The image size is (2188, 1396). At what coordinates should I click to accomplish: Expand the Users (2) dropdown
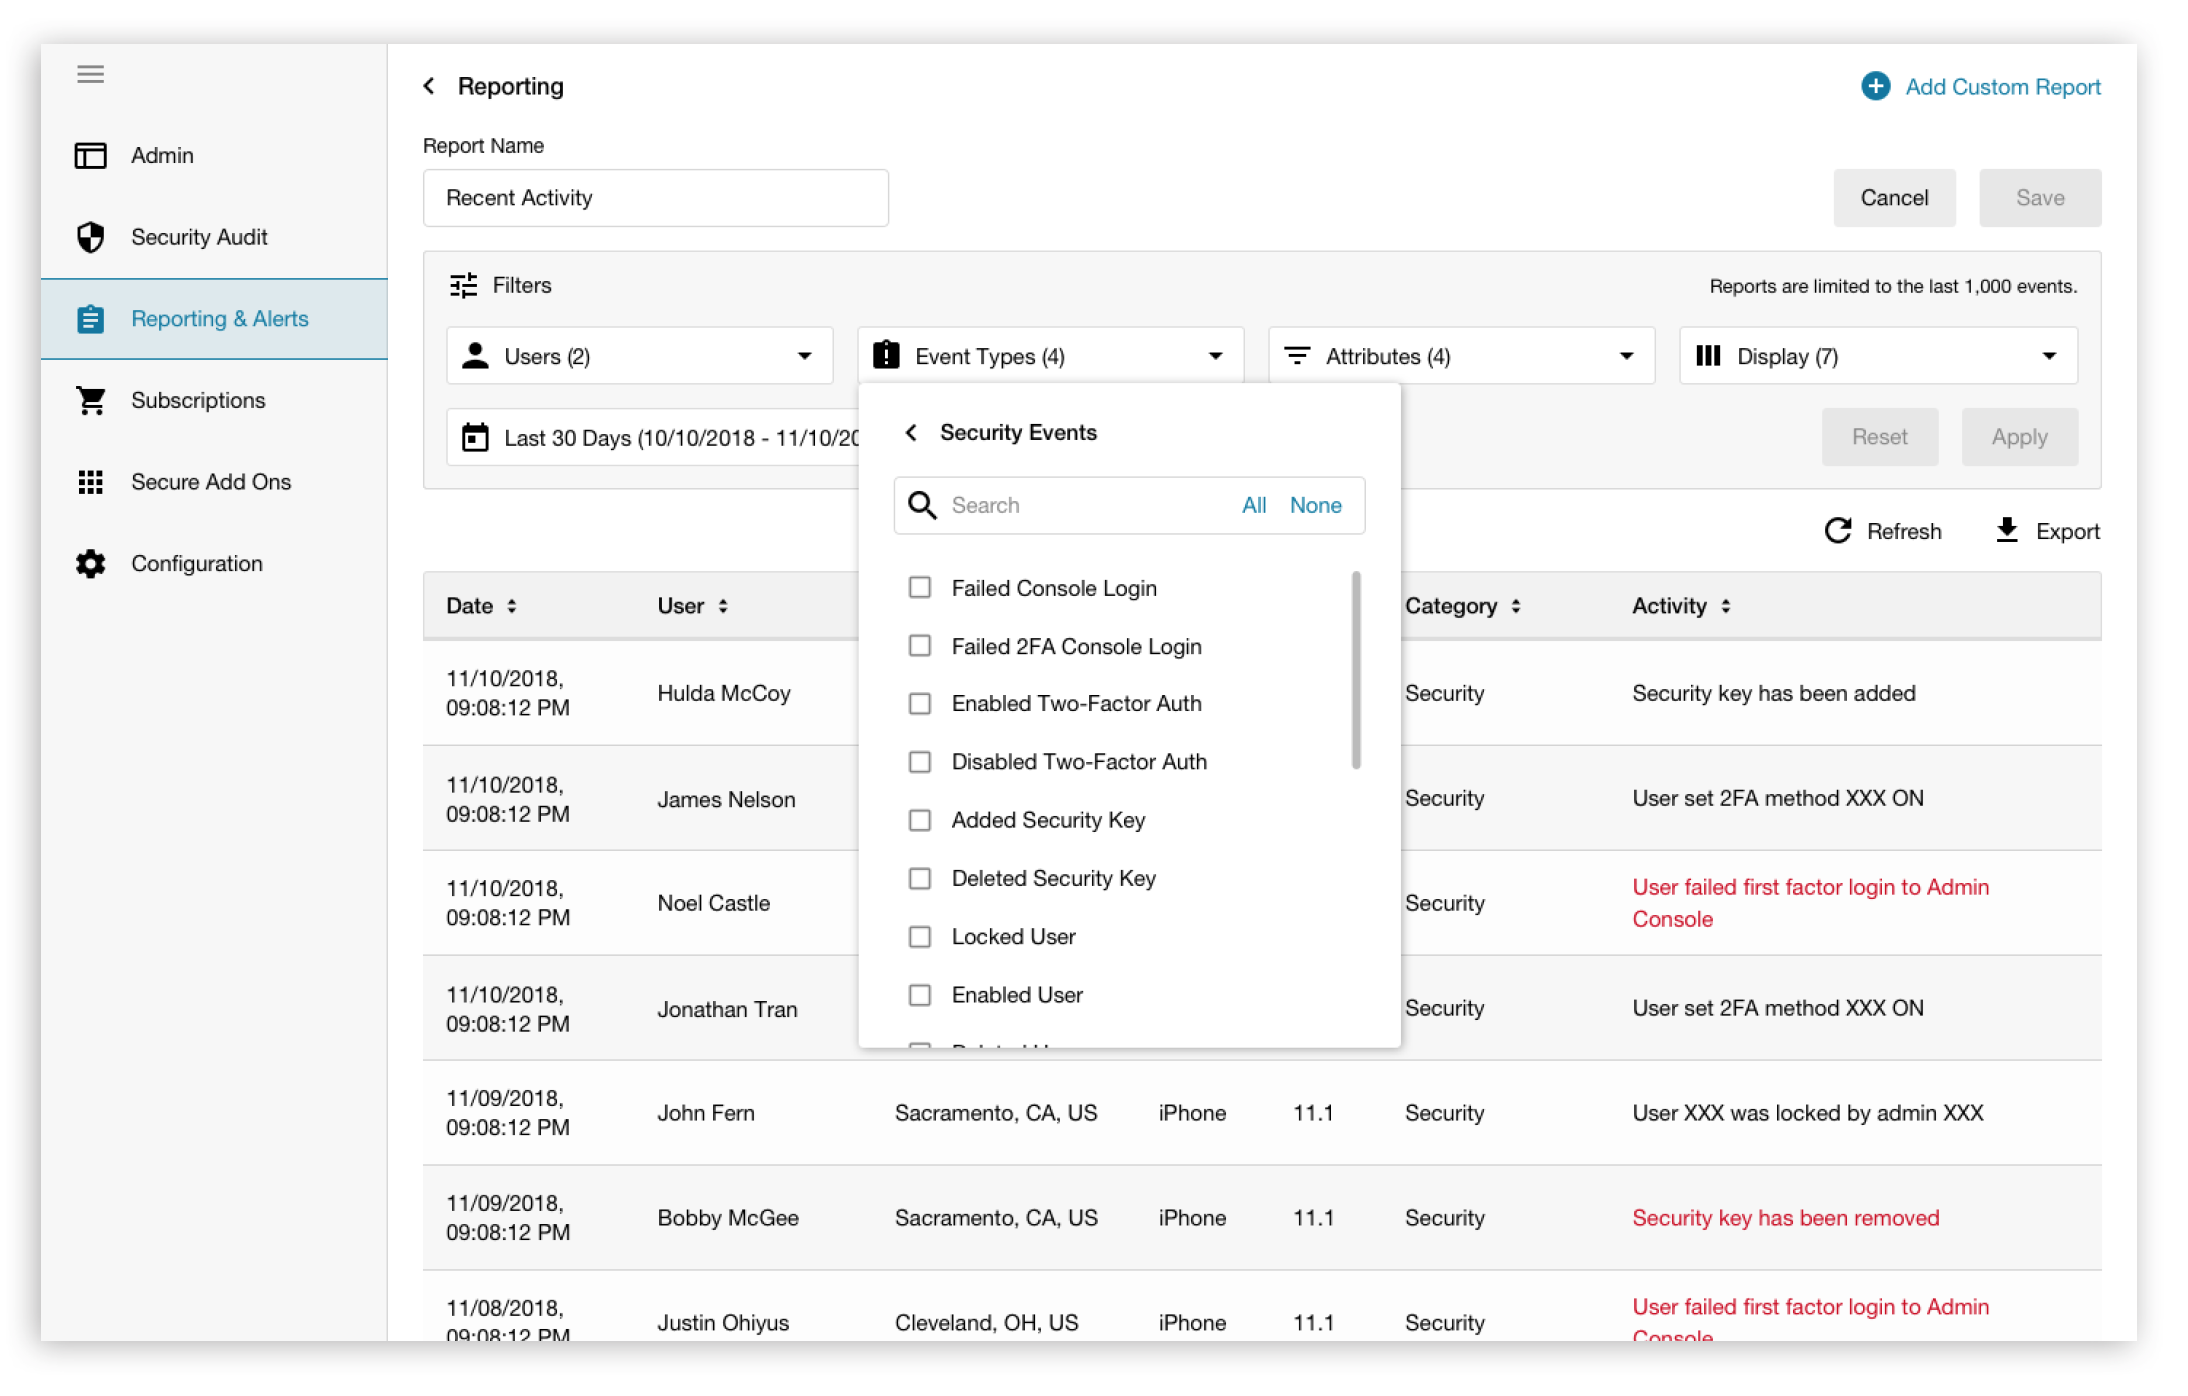tap(639, 356)
